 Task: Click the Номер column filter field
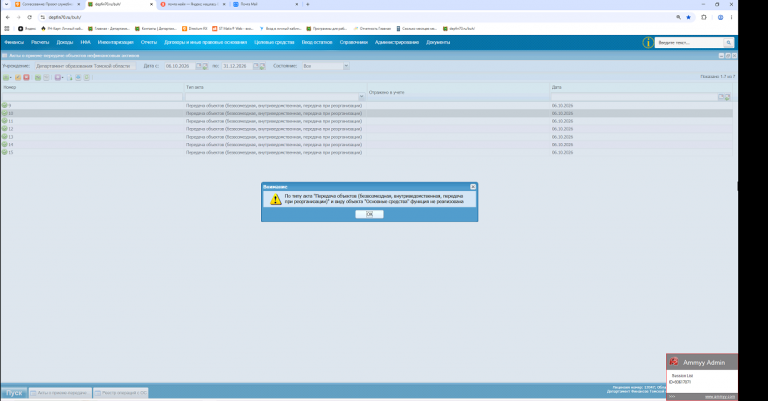tap(92, 97)
